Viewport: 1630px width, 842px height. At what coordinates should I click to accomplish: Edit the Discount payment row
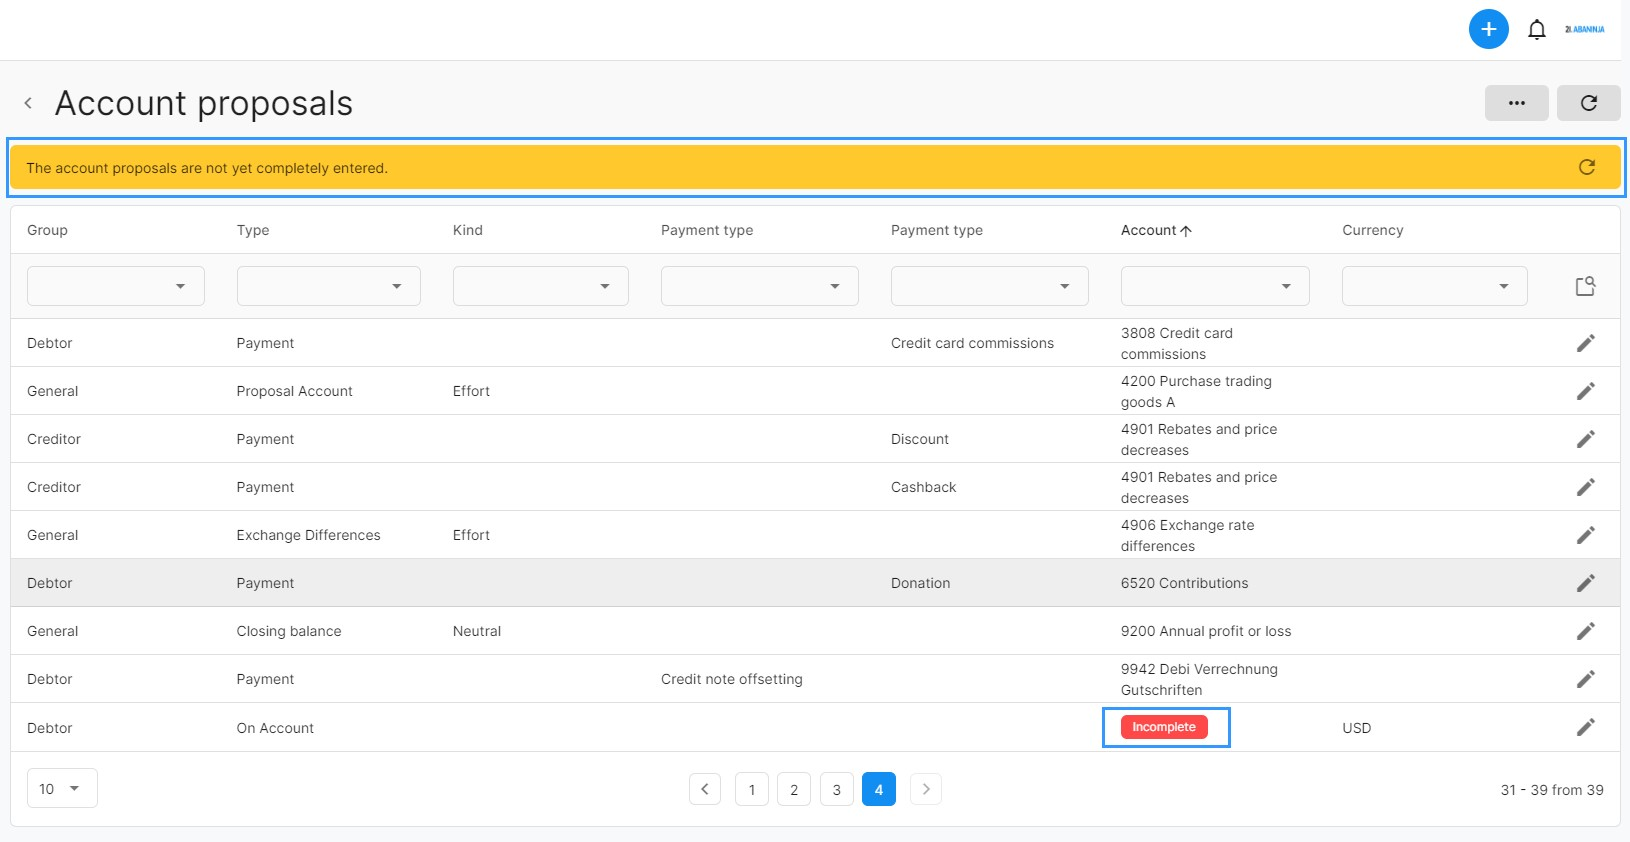(1585, 439)
